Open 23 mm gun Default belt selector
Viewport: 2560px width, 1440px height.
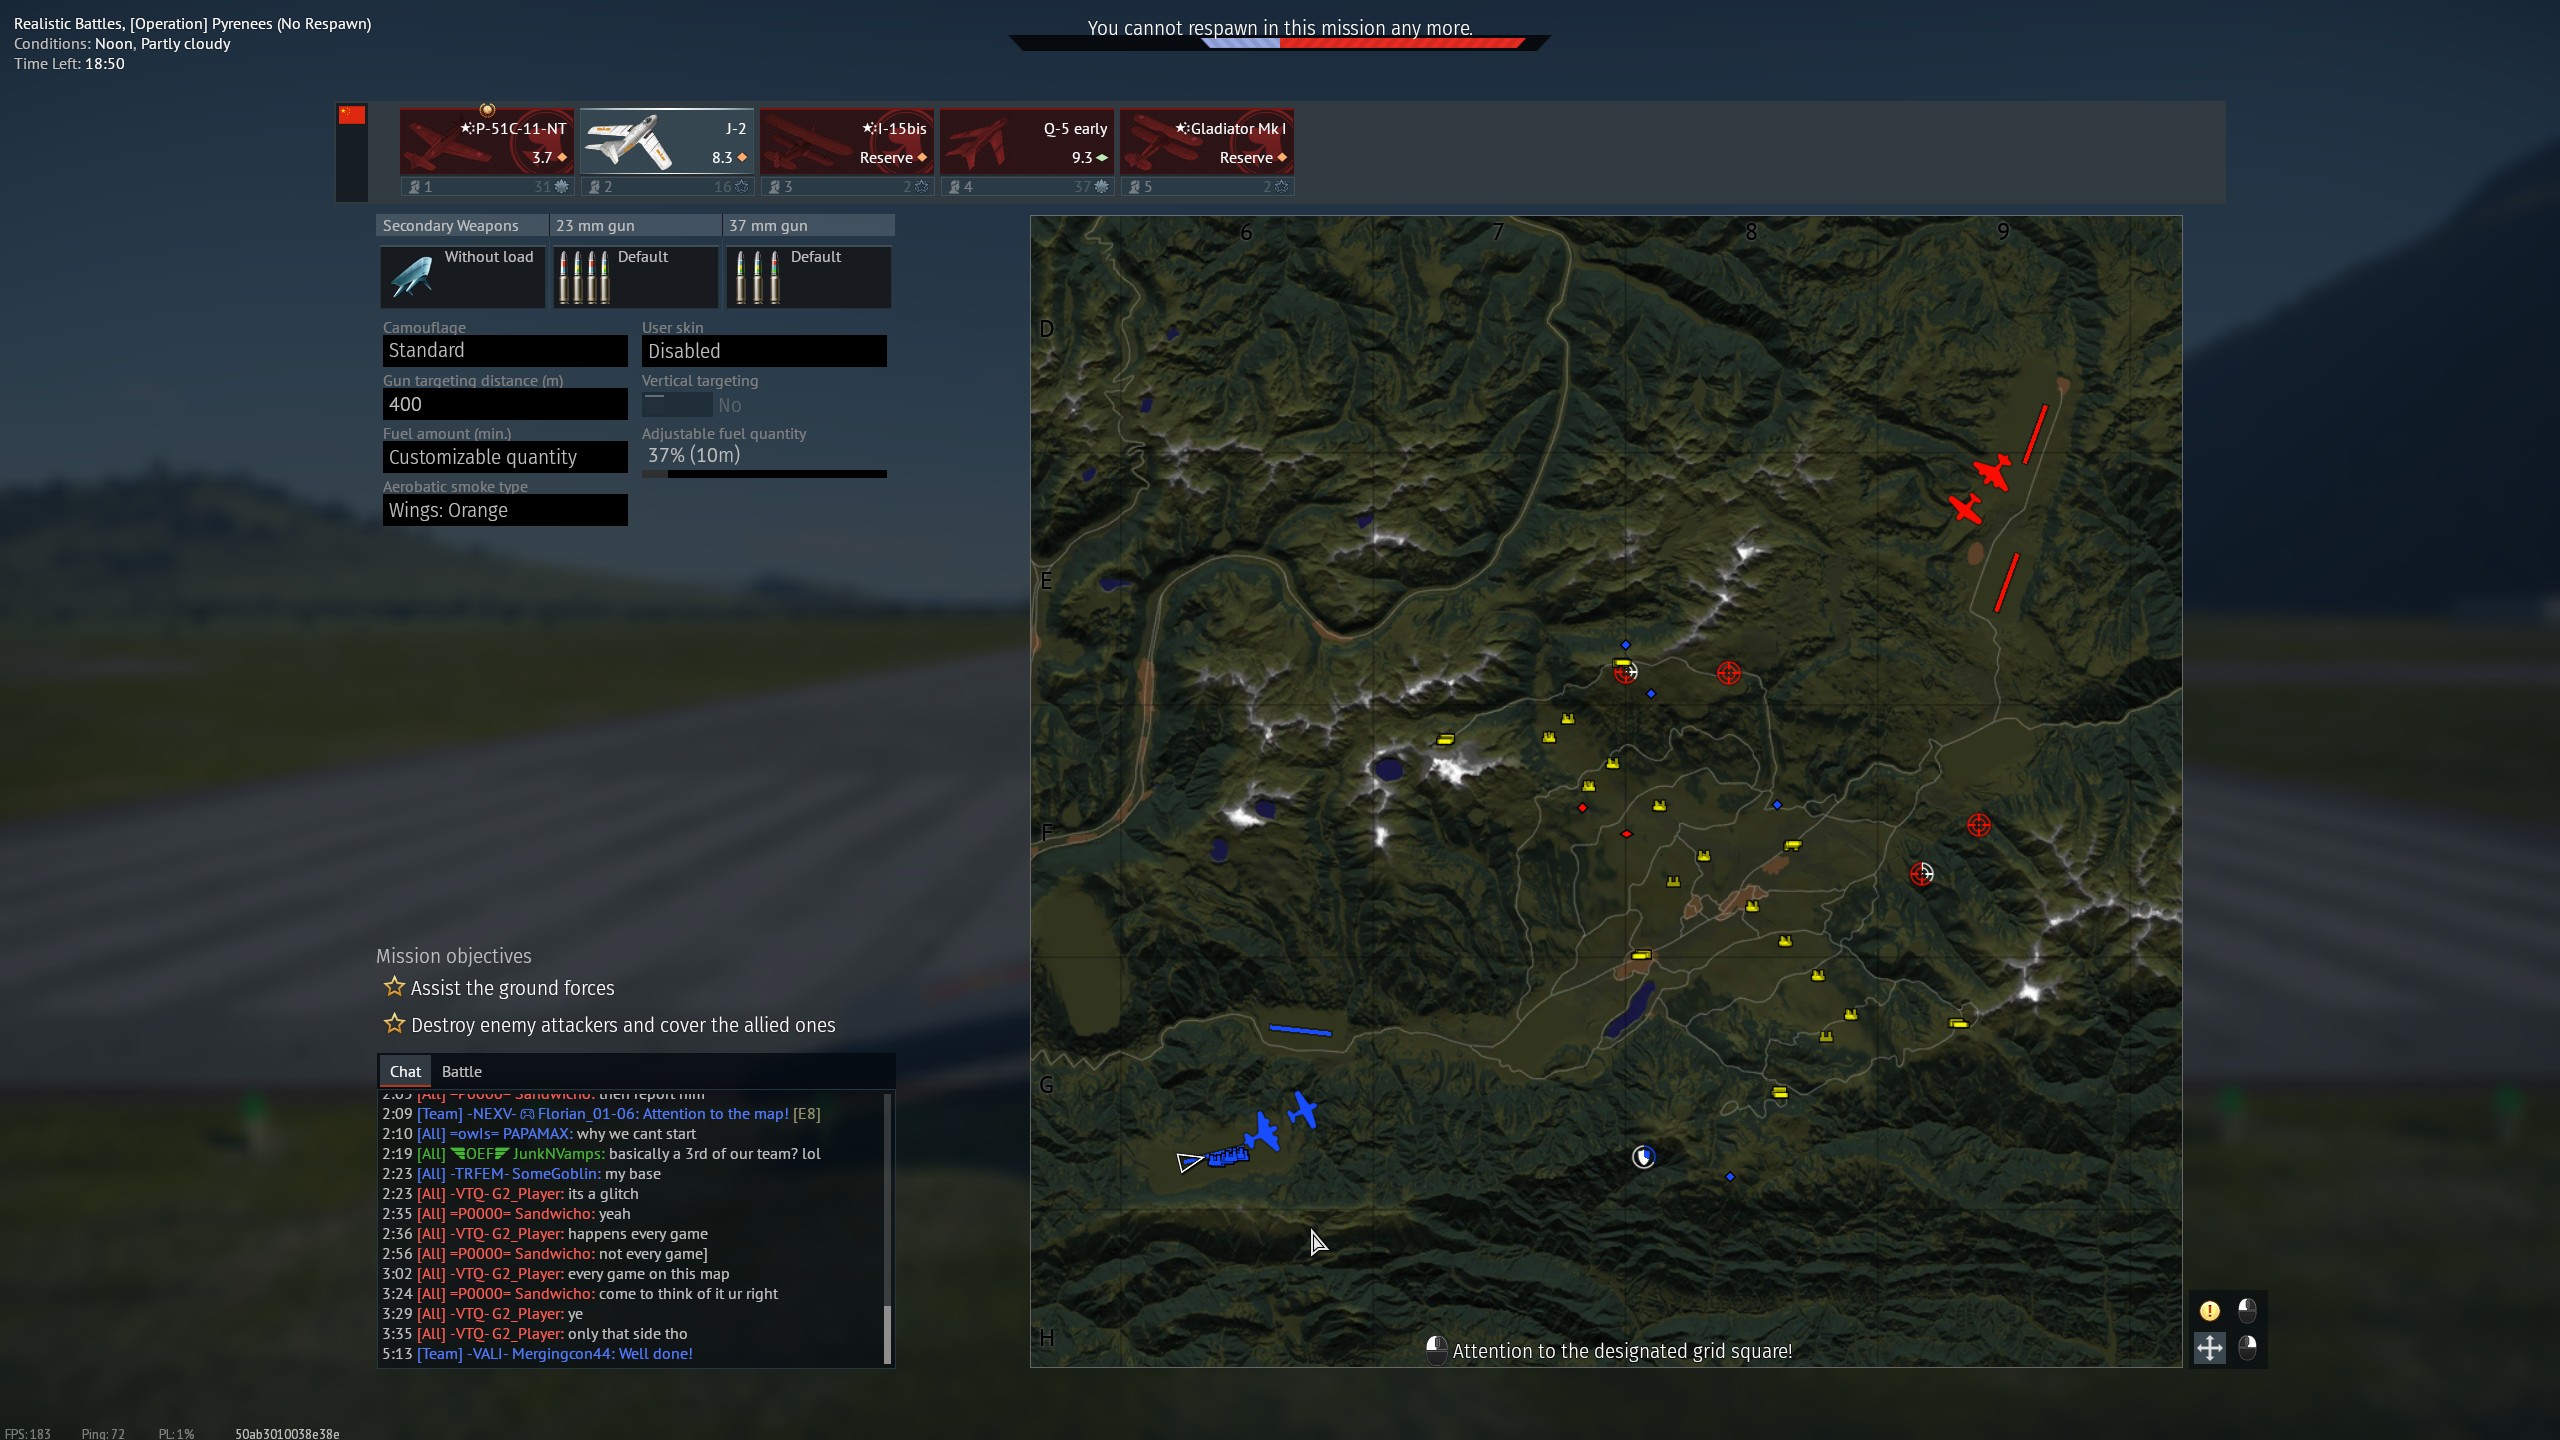coord(636,277)
